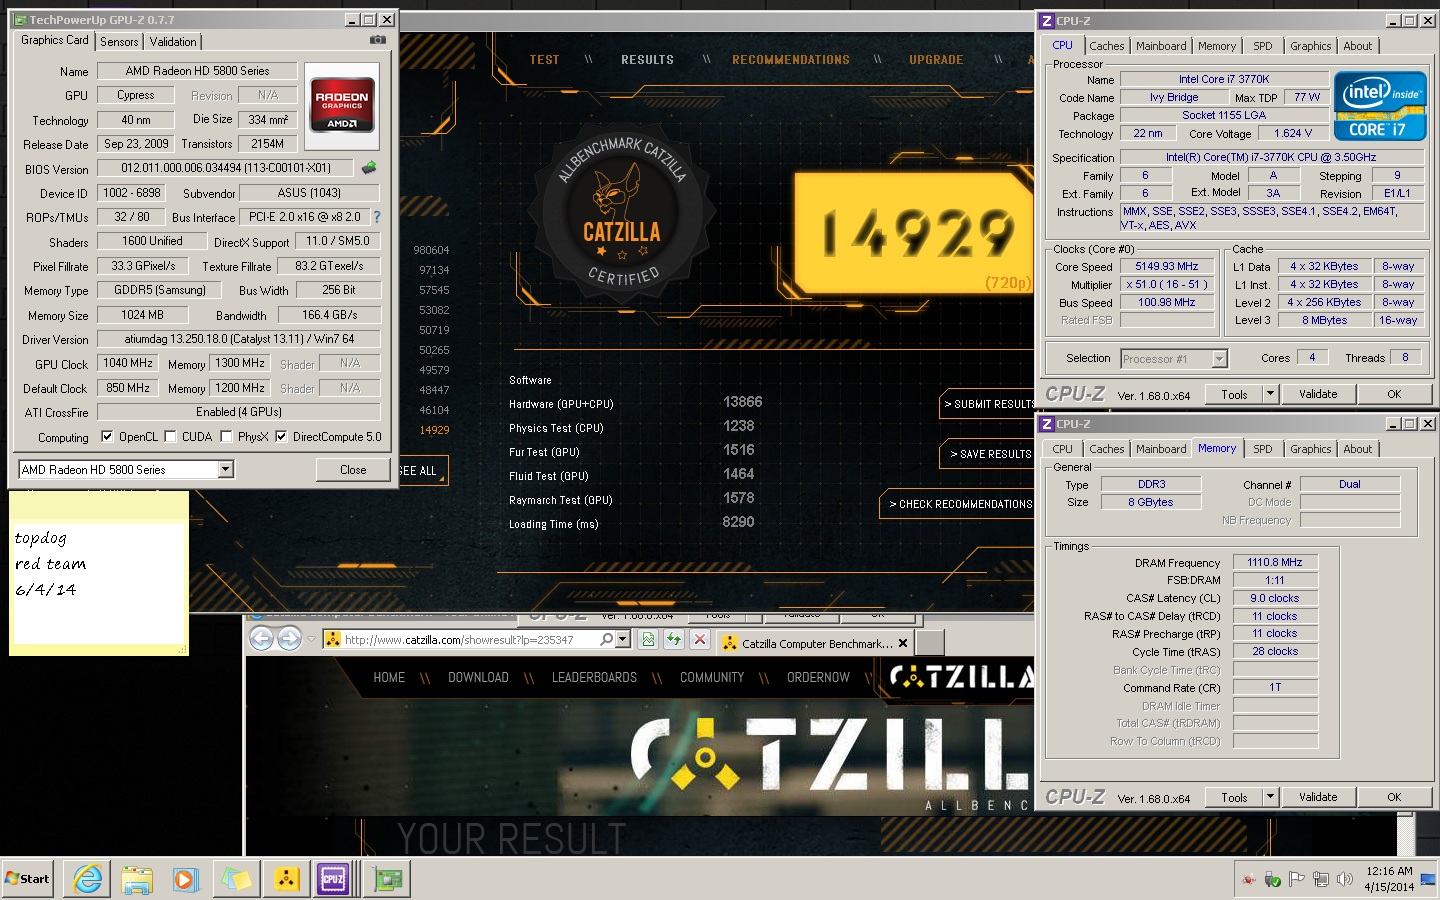Open Internet Explorer from the taskbar
The image size is (1440, 900).
(88, 879)
